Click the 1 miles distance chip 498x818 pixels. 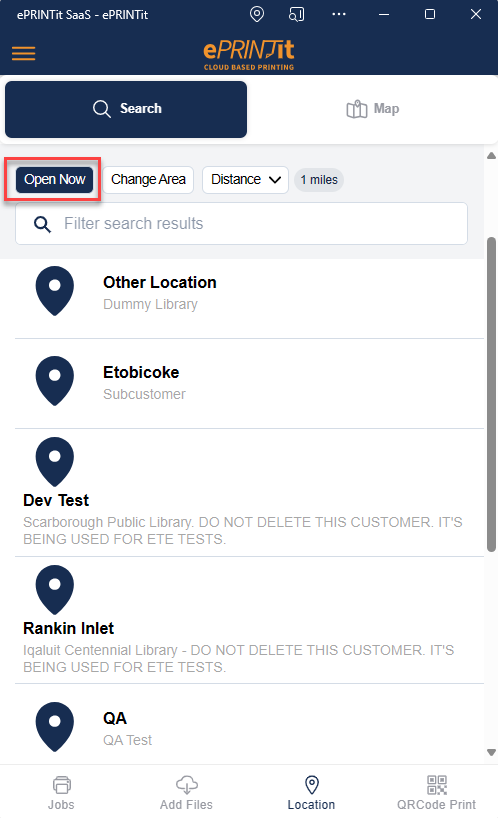tap(319, 180)
